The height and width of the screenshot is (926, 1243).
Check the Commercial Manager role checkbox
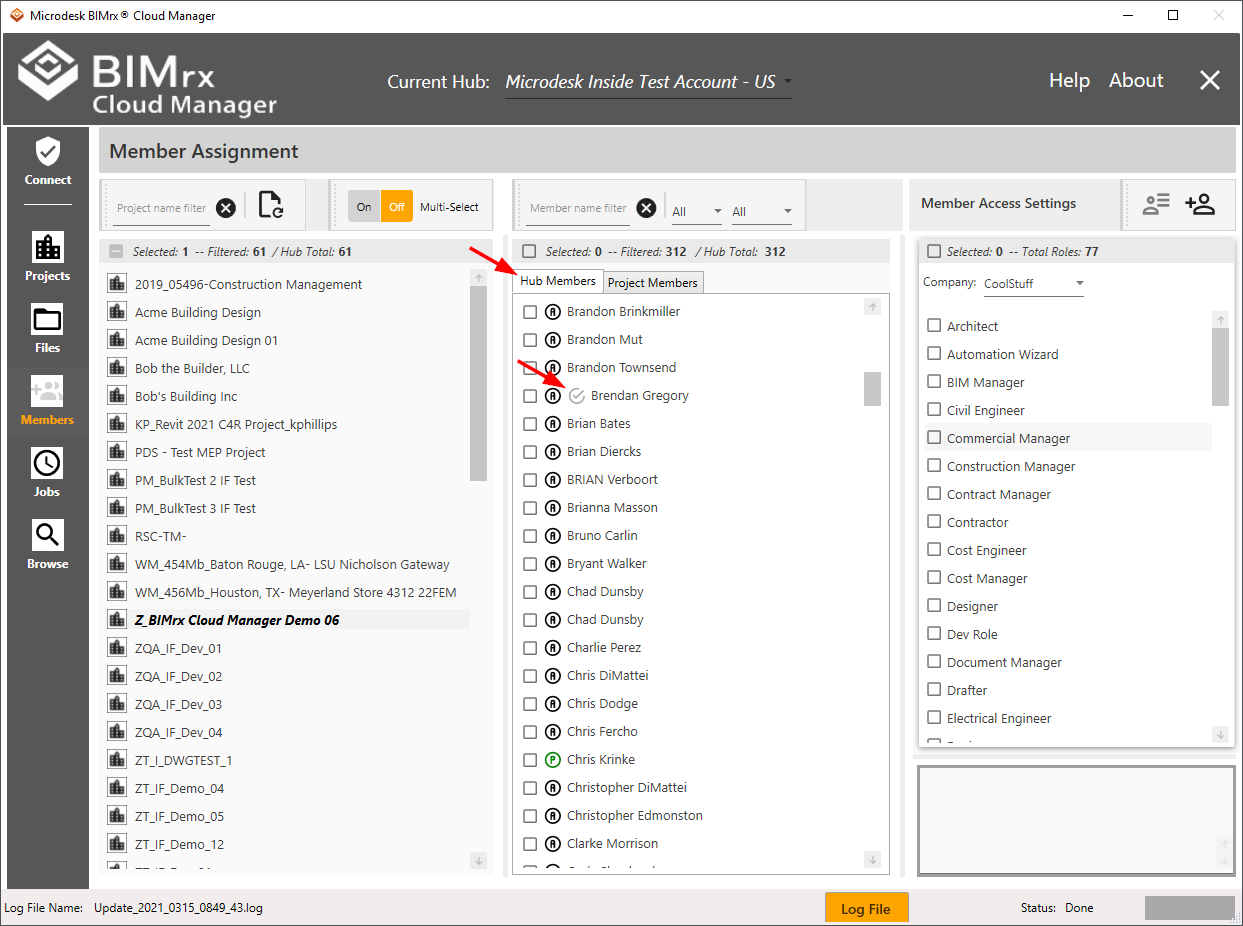pos(934,437)
